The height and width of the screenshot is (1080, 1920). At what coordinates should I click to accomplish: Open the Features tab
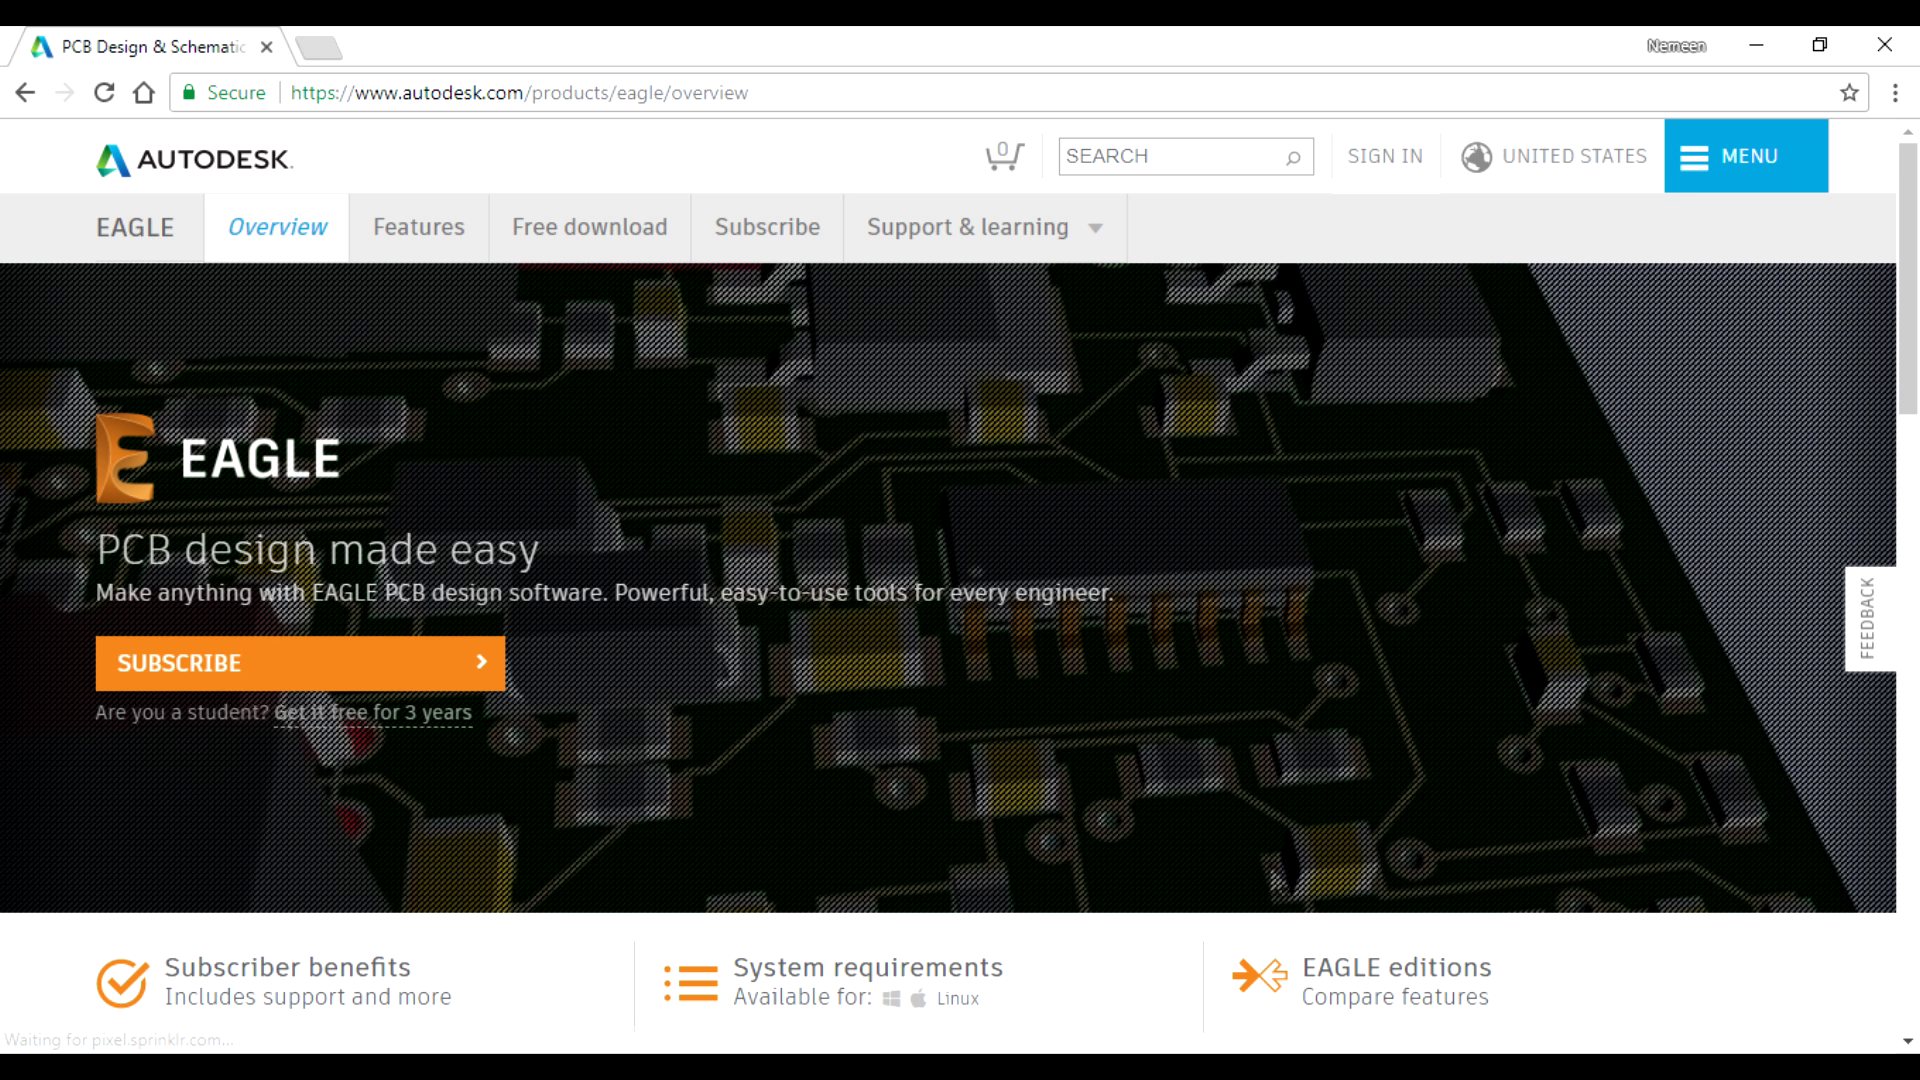(418, 228)
